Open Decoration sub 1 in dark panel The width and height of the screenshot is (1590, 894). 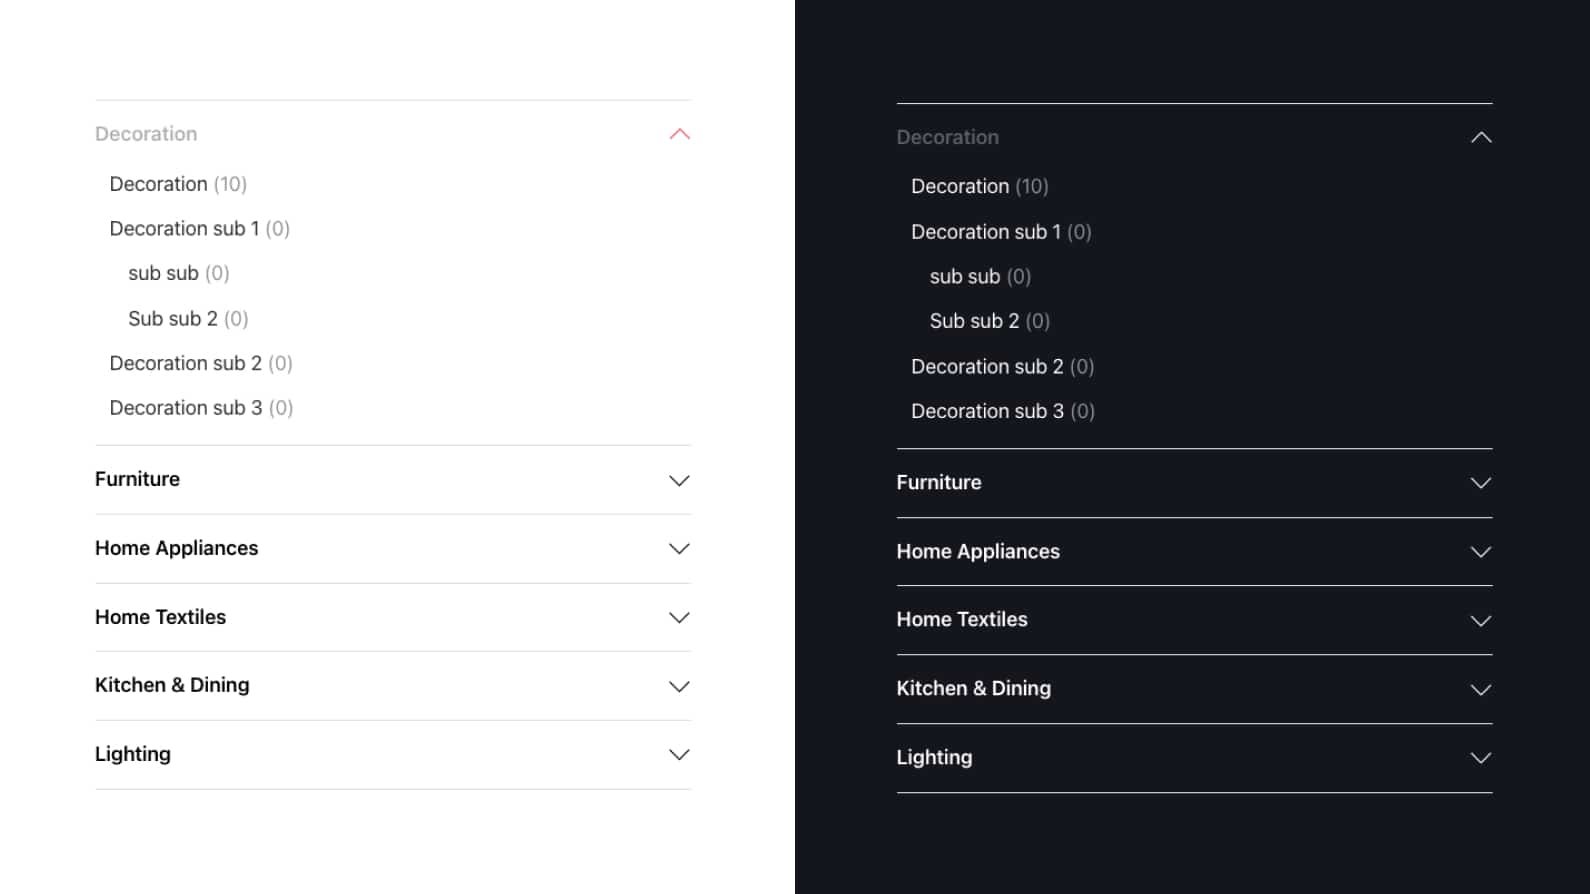[1001, 232]
